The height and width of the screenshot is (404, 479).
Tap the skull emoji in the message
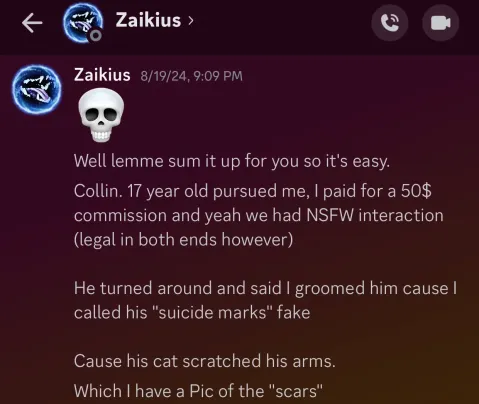coord(101,115)
